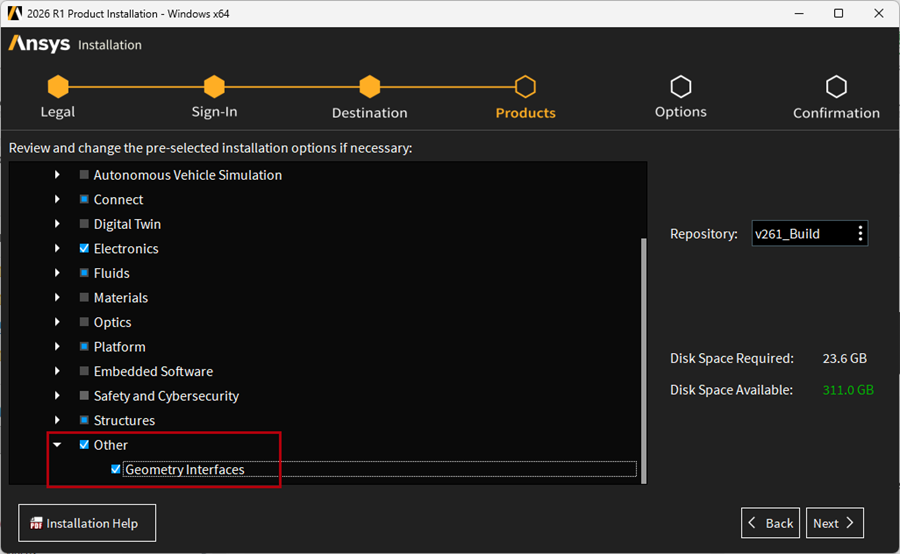Expand the Fluids tree node
The width and height of the screenshot is (900, 554).
click(57, 273)
